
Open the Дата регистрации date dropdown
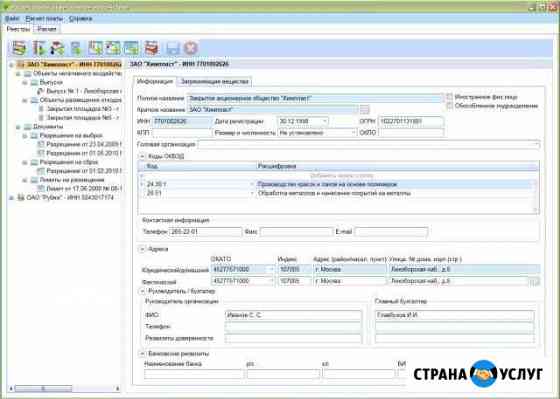click(324, 121)
